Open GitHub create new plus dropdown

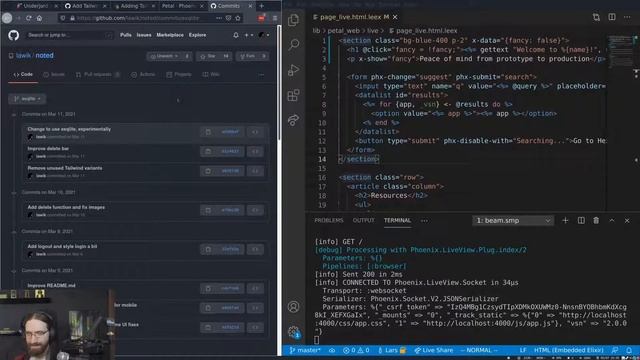pos(248,35)
